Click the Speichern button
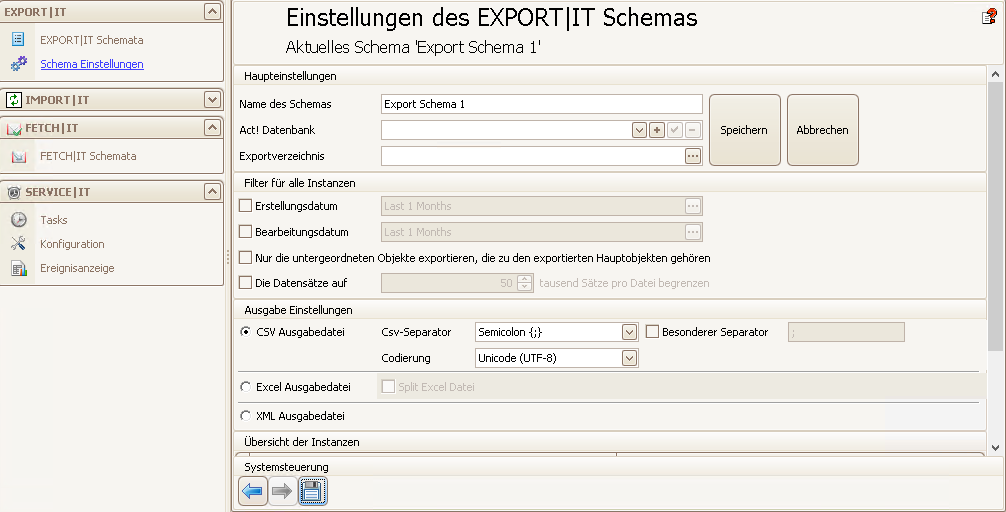The width and height of the screenshot is (1006, 512). pyautogui.click(x=744, y=130)
